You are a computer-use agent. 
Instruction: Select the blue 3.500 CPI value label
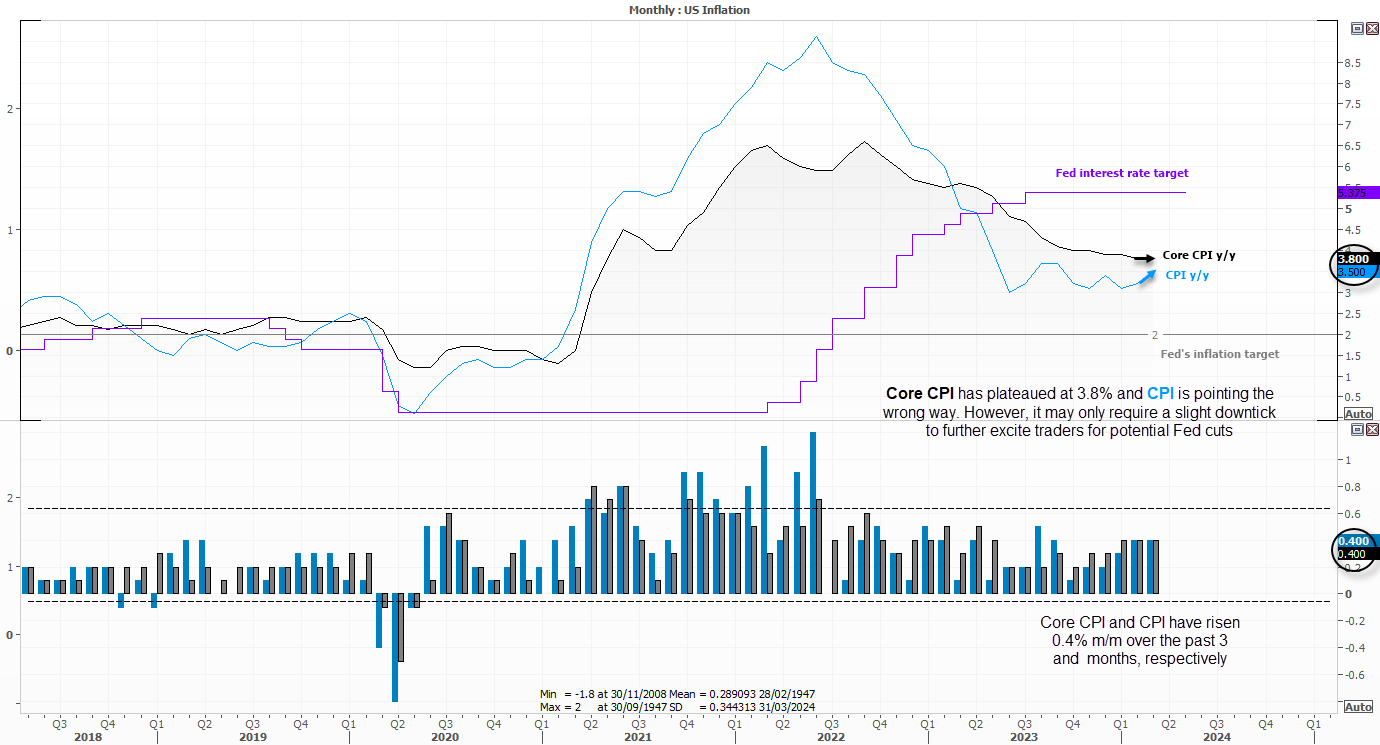(x=1358, y=272)
